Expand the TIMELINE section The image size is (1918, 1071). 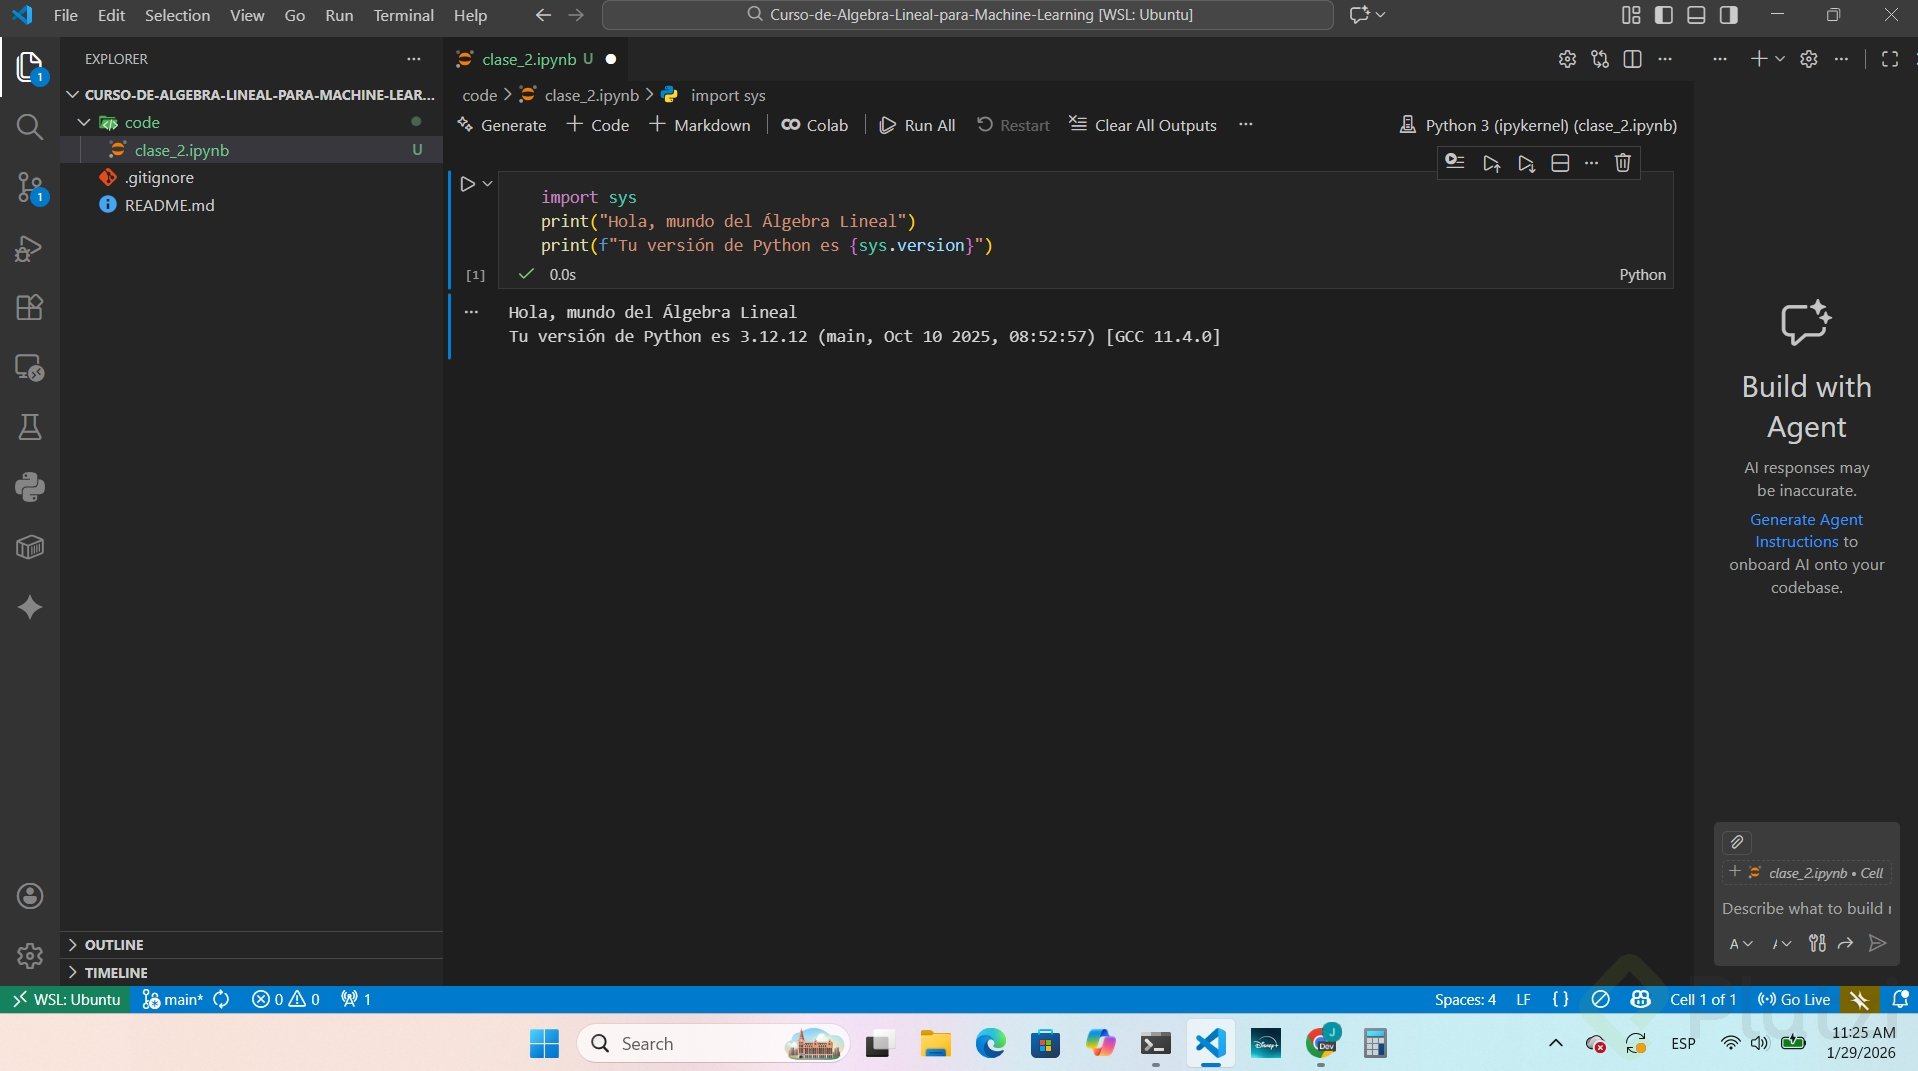pos(115,973)
